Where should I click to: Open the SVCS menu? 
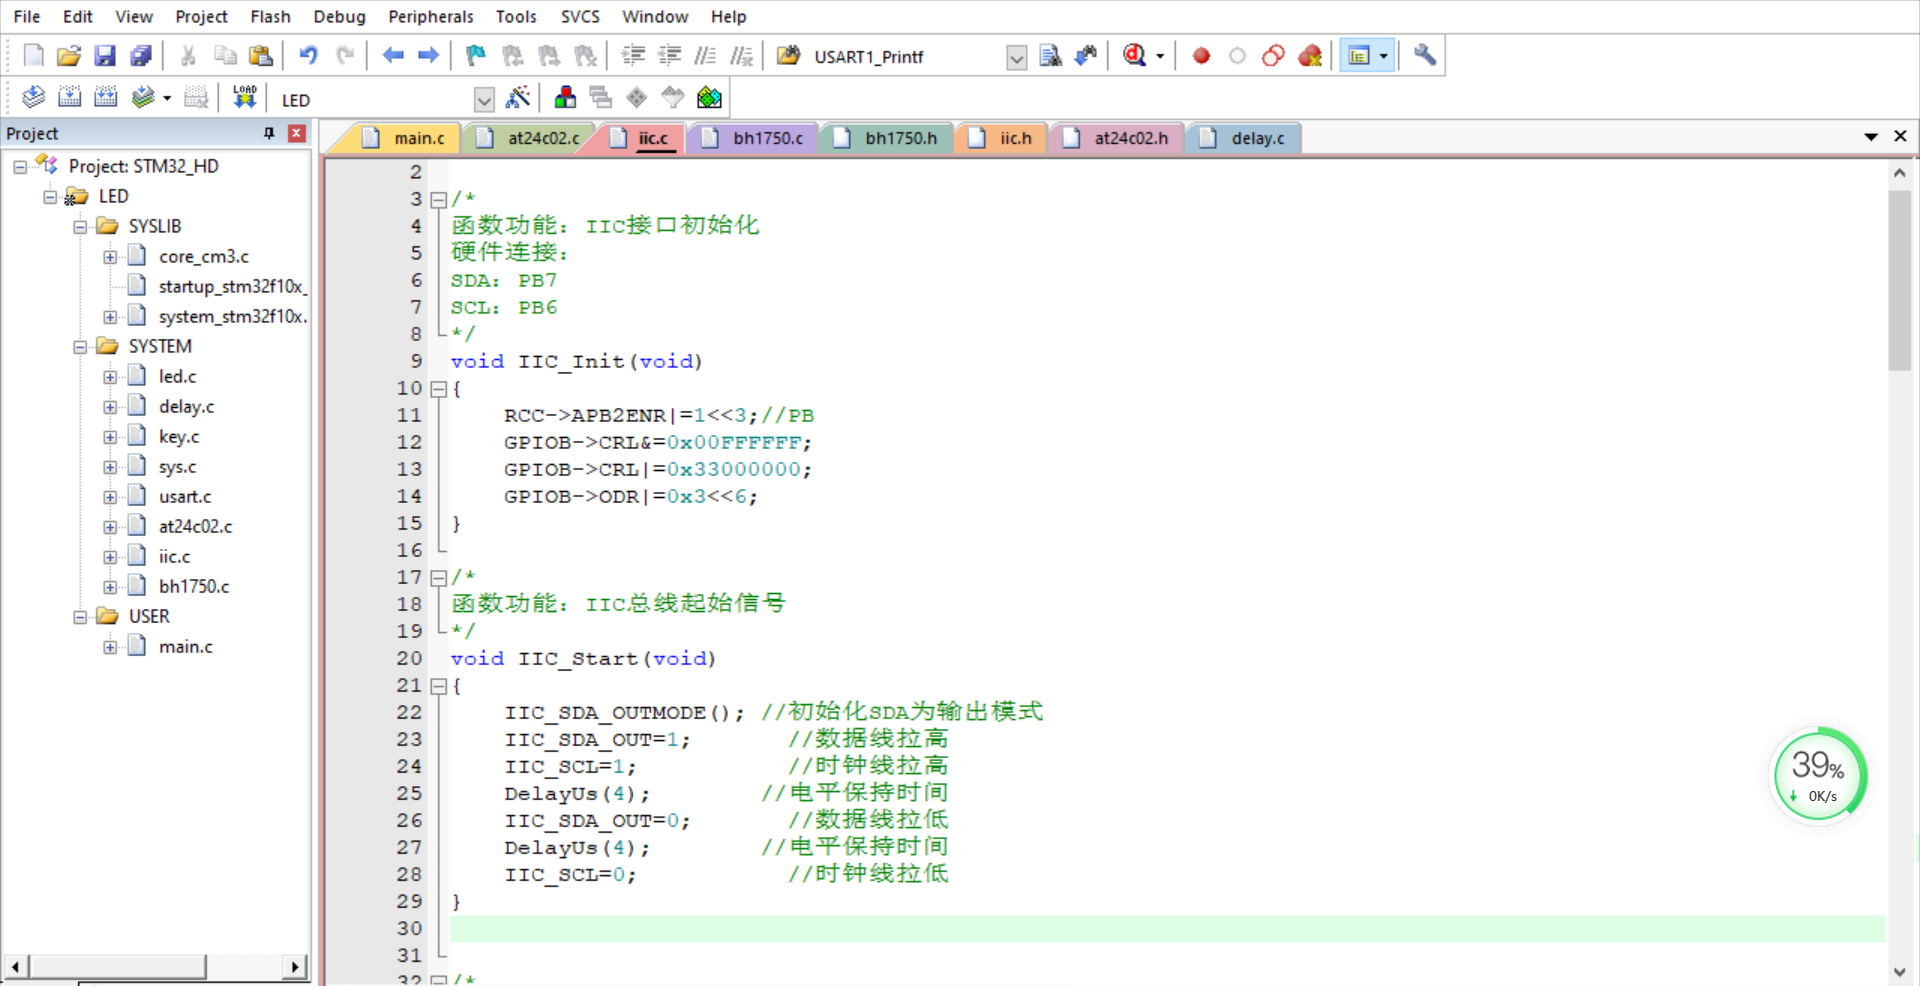580,16
